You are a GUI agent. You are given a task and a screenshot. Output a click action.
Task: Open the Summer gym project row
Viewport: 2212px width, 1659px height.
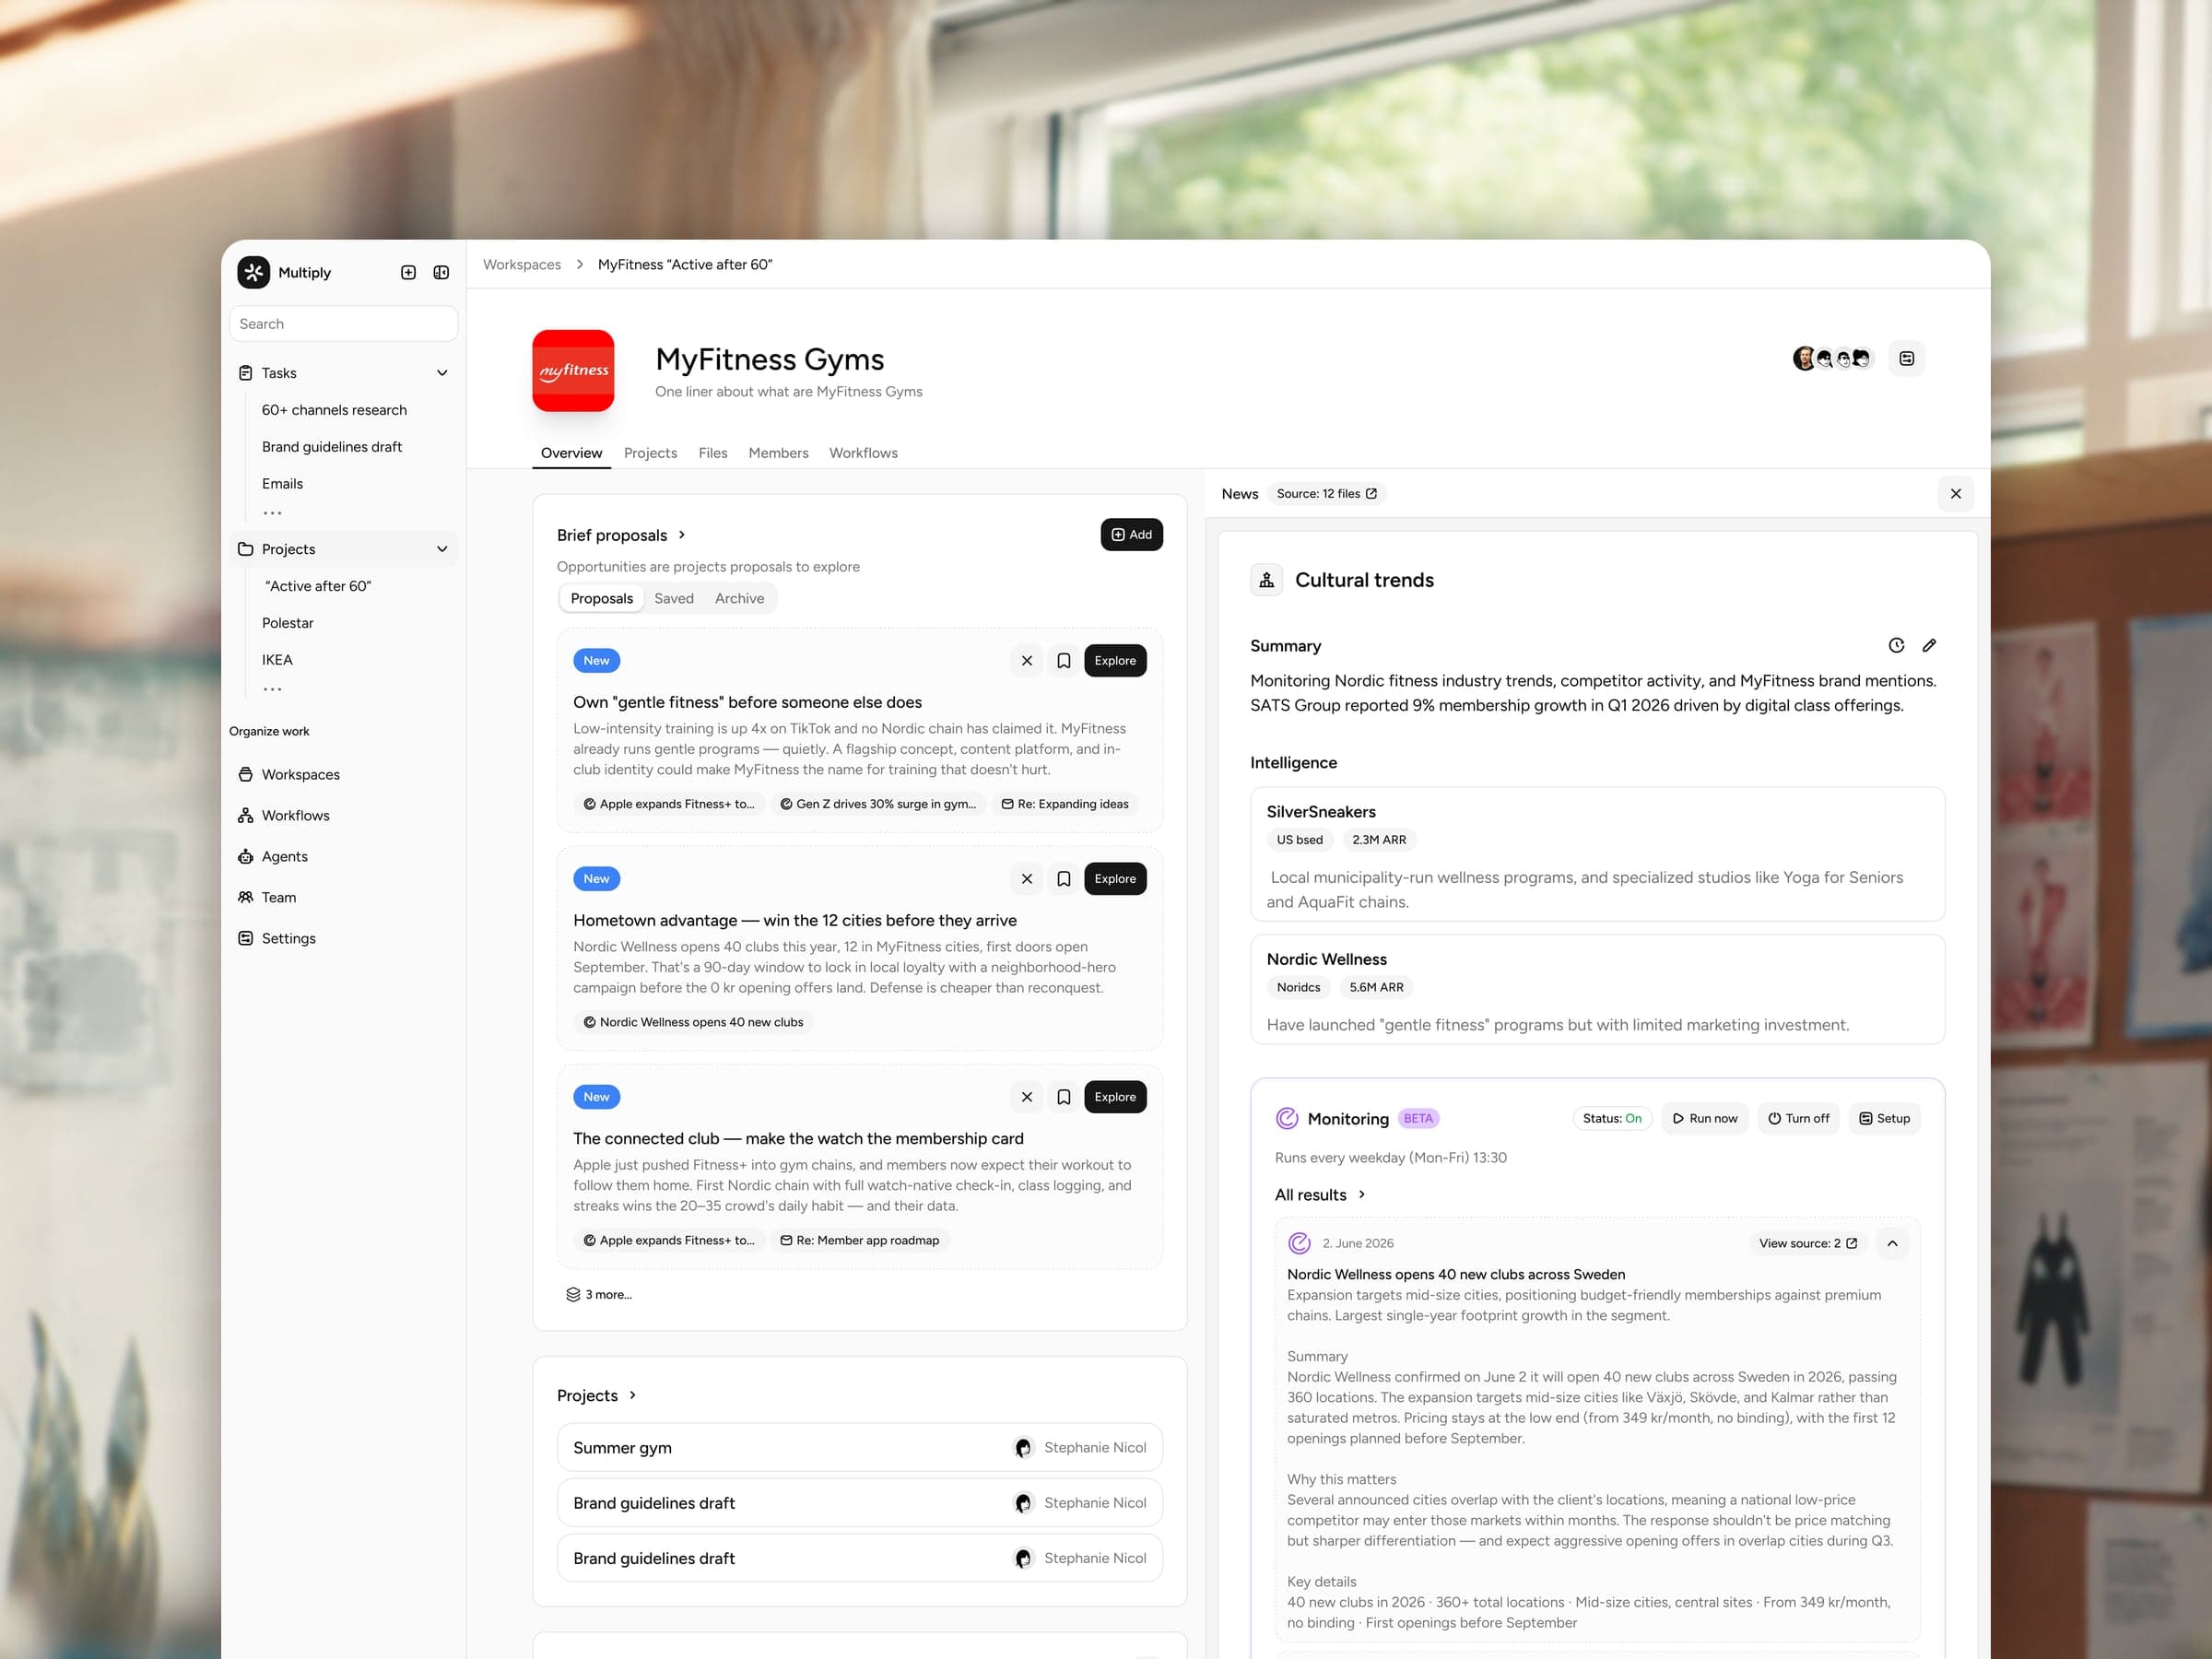tap(859, 1448)
